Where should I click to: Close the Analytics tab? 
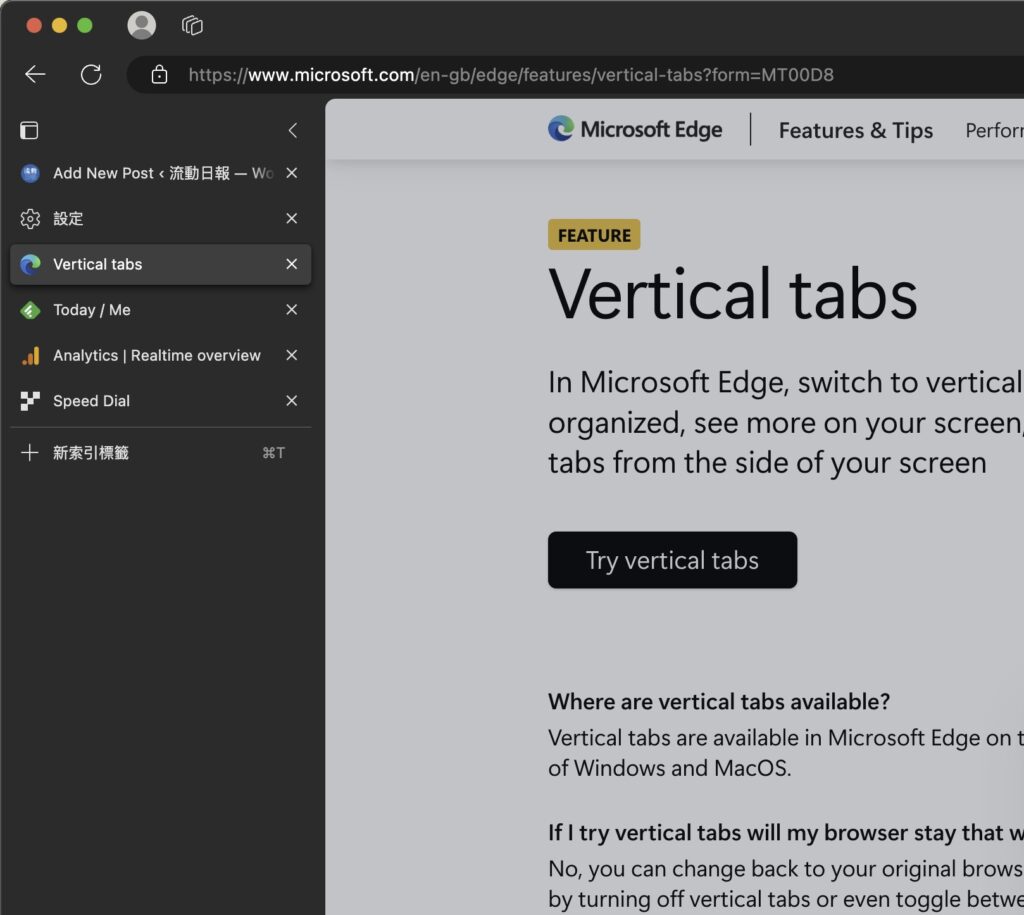tap(292, 356)
